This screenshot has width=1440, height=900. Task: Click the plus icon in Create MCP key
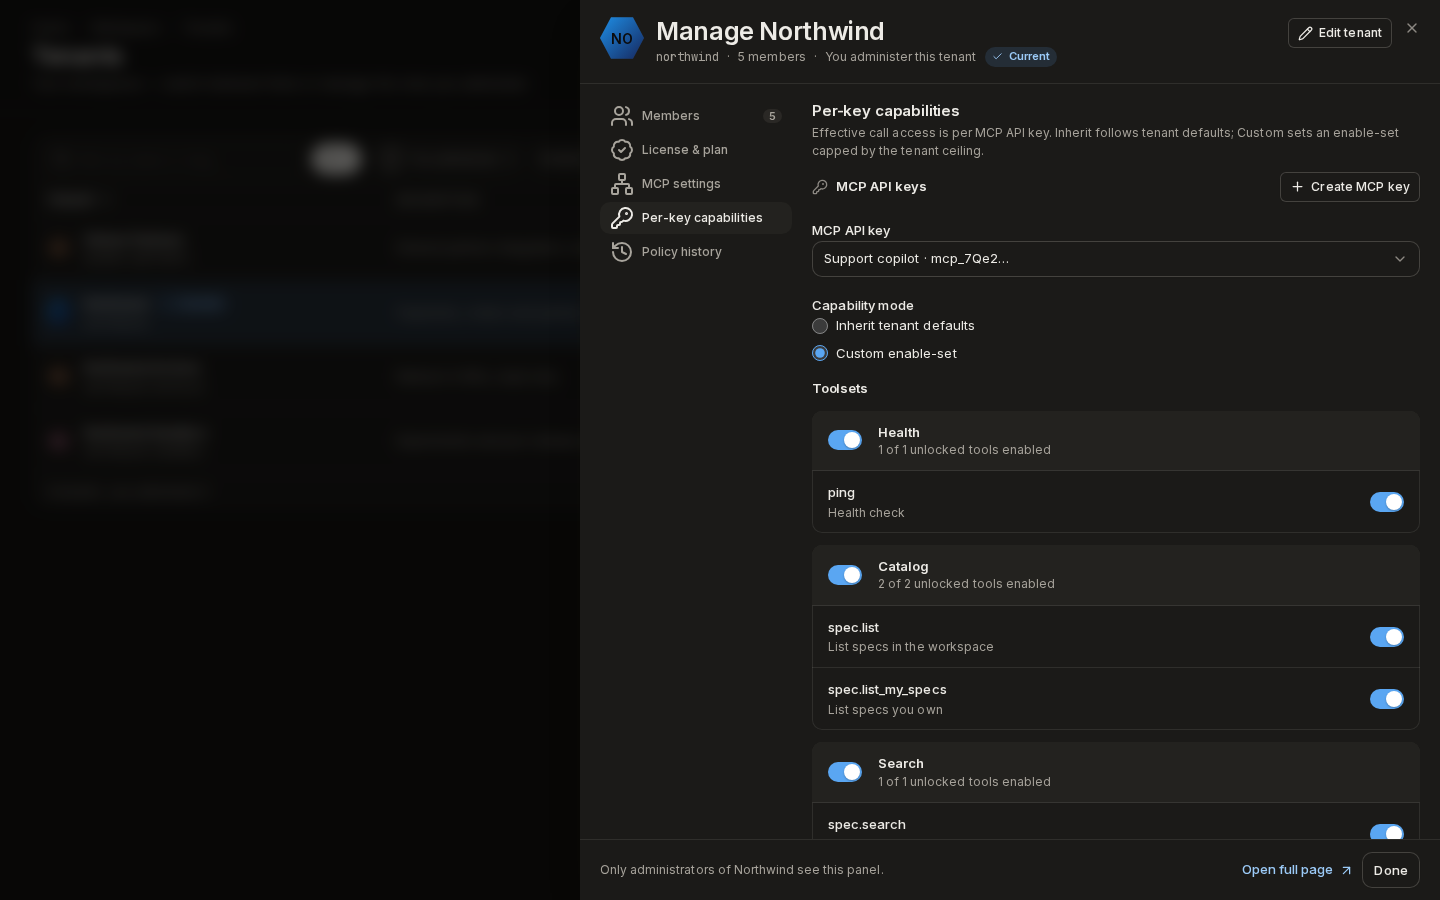1297,187
